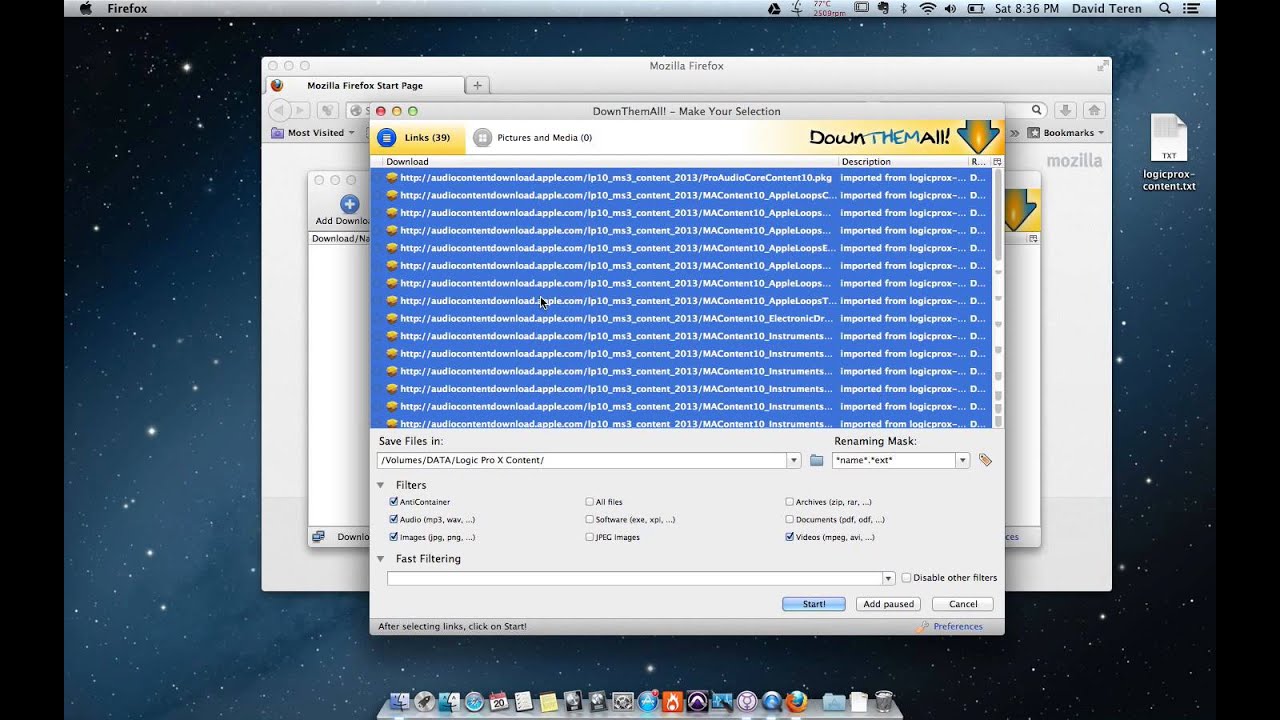Uncheck the Videos (mpeg, avi) filter
This screenshot has height=720, width=1280.
pos(790,537)
